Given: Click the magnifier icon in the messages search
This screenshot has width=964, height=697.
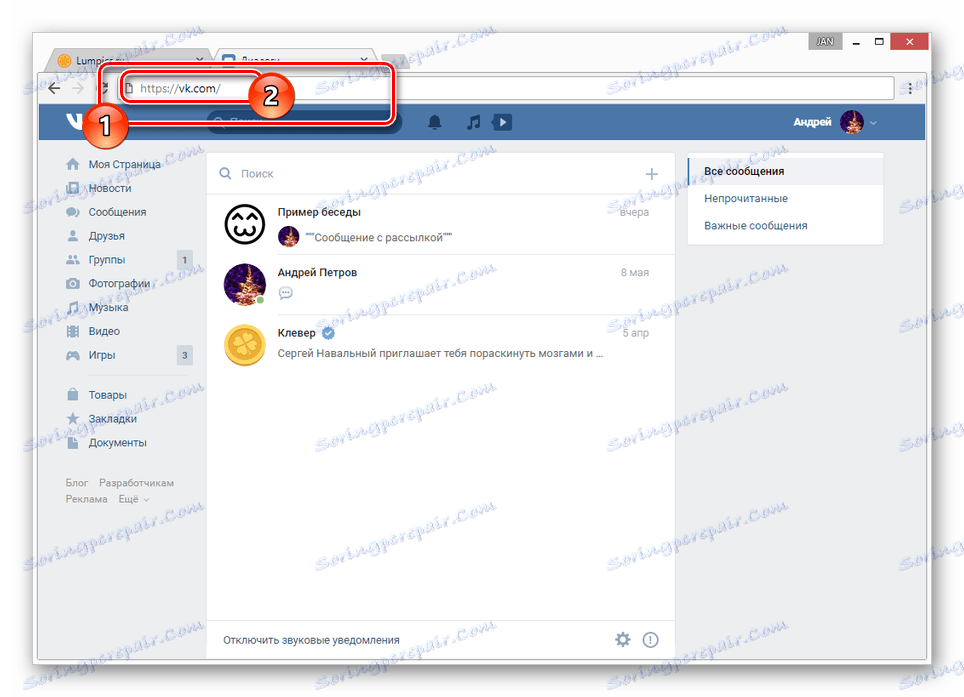Looking at the screenshot, I should point(226,174).
